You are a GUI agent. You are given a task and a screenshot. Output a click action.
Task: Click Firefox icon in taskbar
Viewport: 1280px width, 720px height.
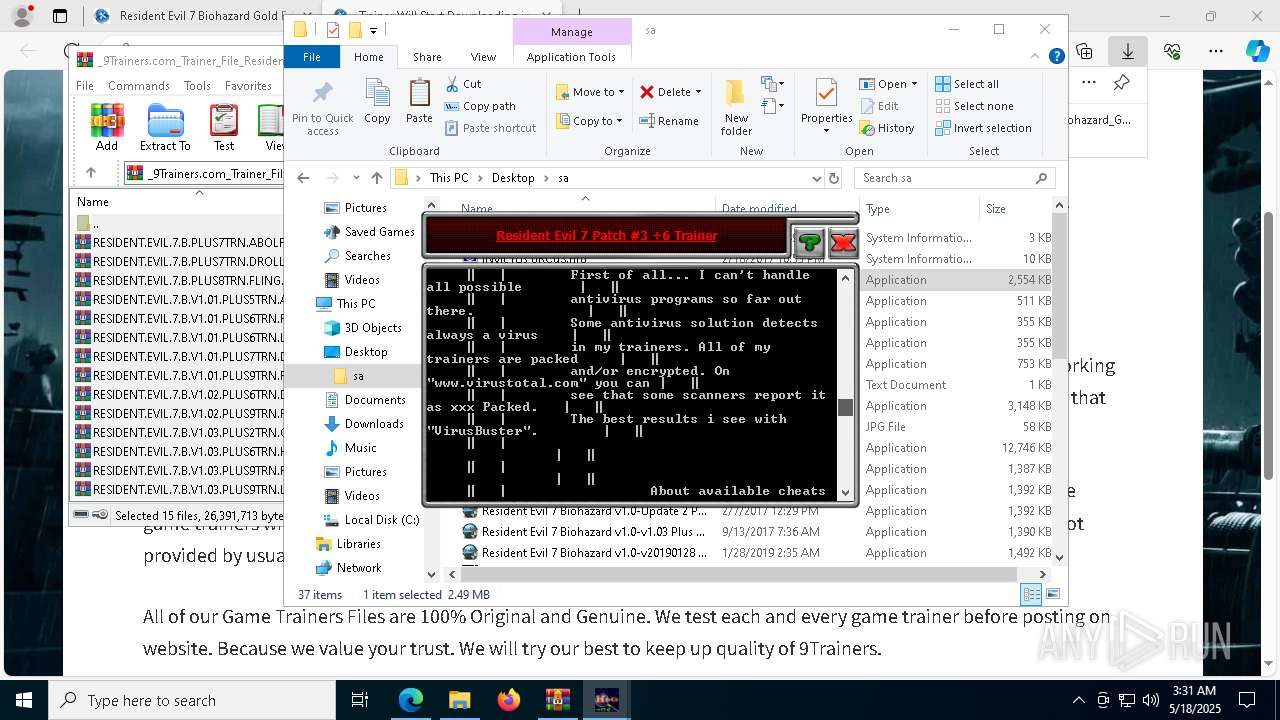point(509,700)
